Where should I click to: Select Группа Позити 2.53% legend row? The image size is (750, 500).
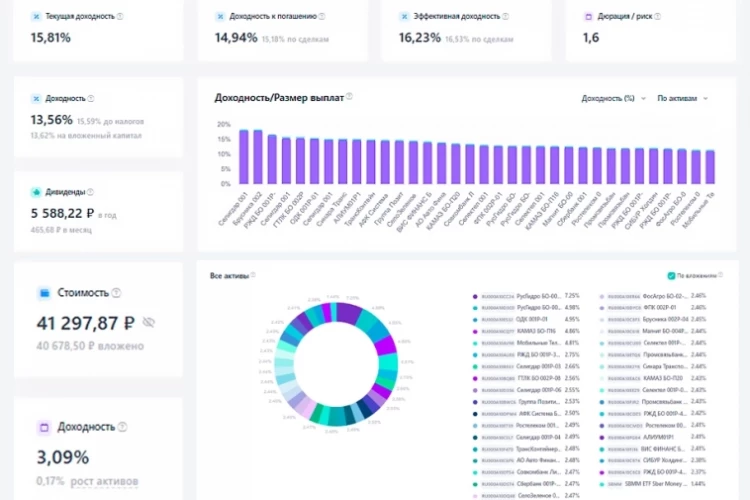pos(526,402)
